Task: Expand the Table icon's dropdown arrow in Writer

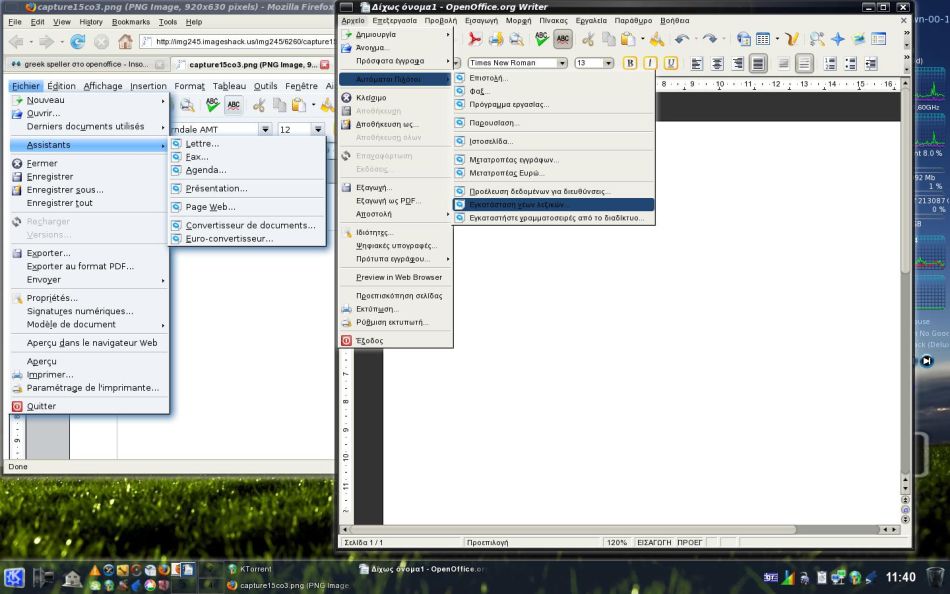Action: (777, 39)
